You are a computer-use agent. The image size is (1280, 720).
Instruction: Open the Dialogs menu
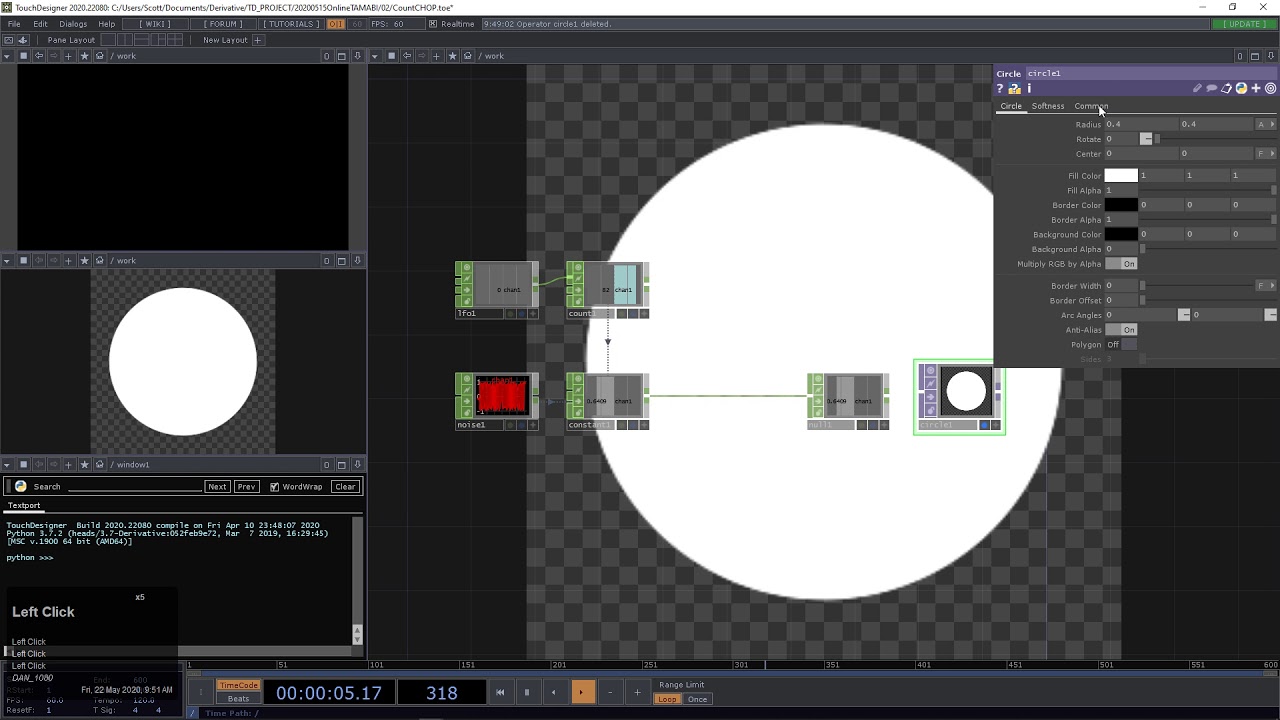click(x=73, y=24)
